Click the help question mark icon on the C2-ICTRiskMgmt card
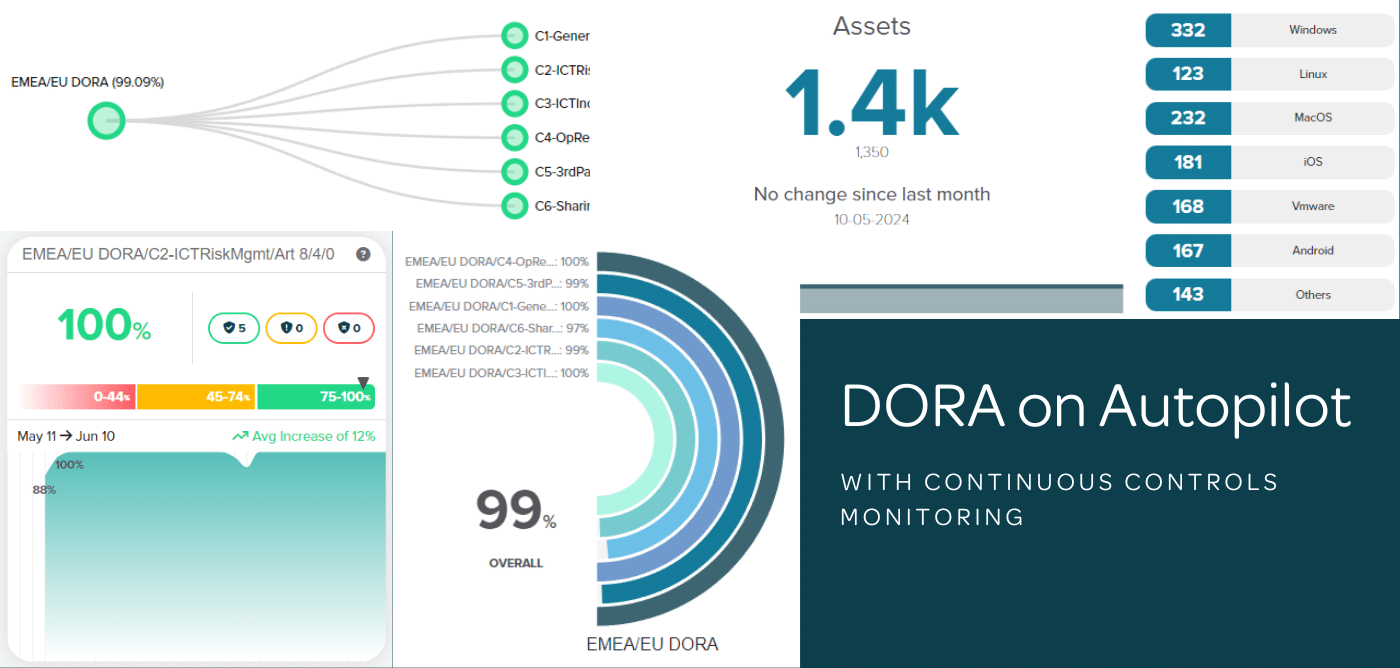Viewport: 1400px width, 668px height. (x=363, y=255)
